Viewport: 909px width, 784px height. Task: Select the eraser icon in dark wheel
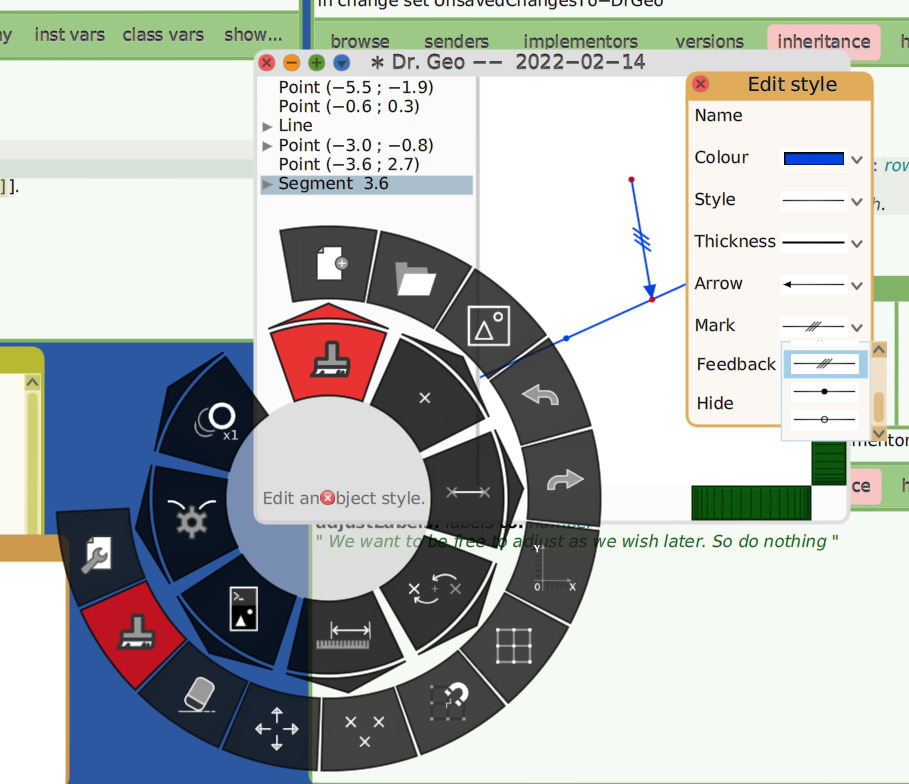click(198, 694)
